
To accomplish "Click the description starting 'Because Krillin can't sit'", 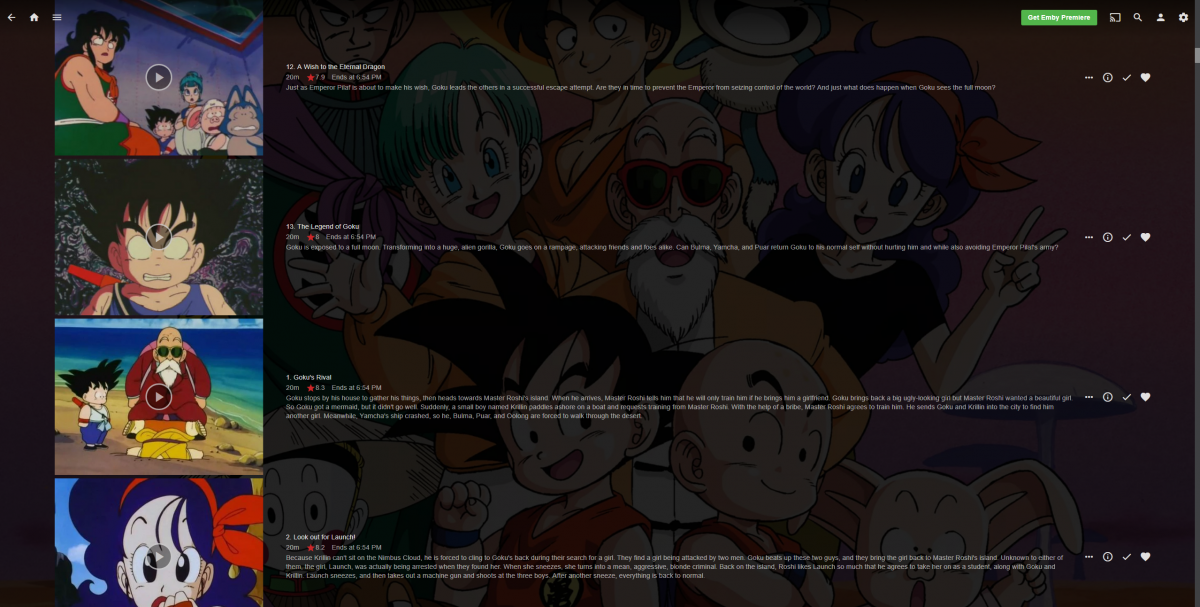I will [x=675, y=566].
